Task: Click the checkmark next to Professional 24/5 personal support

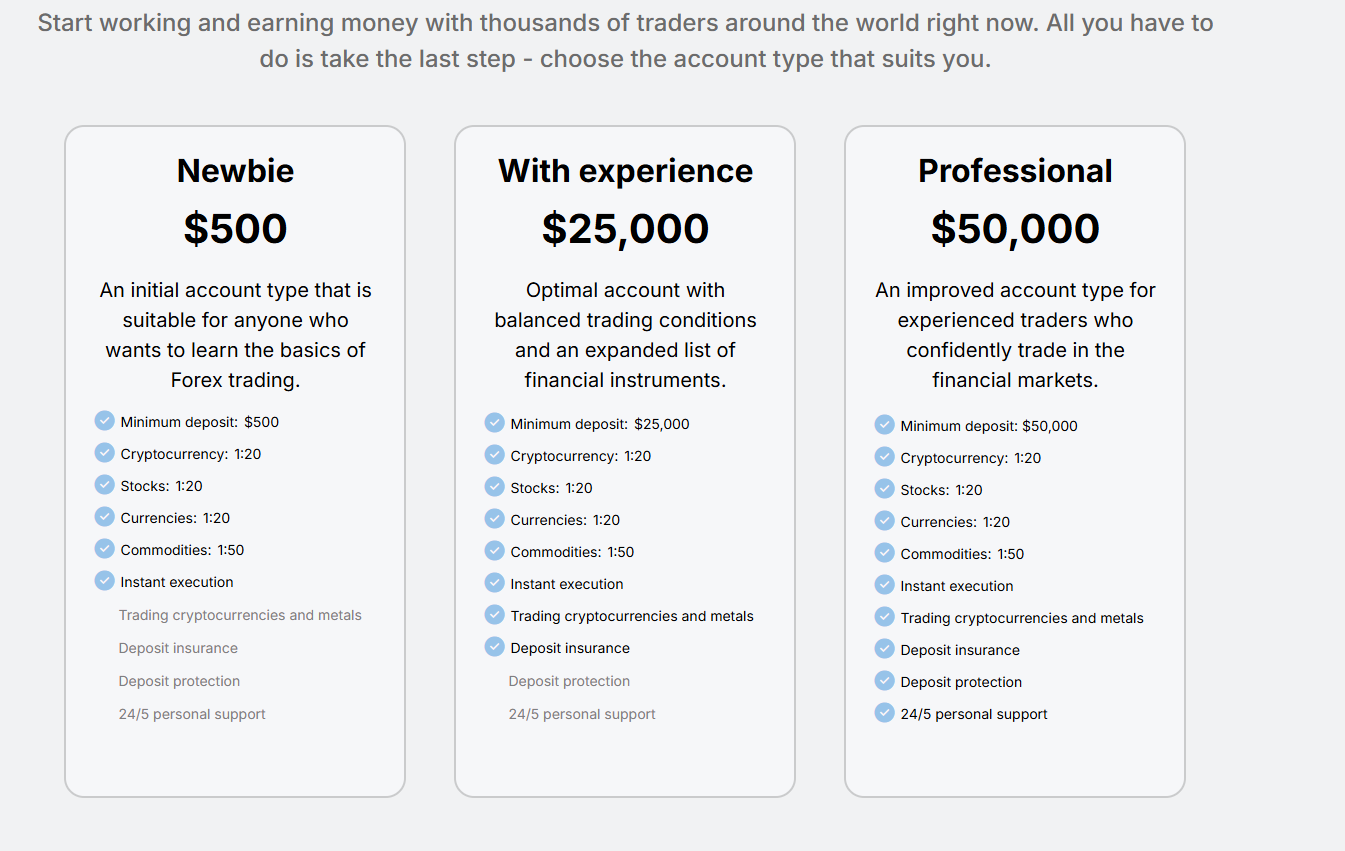Action: pos(885,713)
